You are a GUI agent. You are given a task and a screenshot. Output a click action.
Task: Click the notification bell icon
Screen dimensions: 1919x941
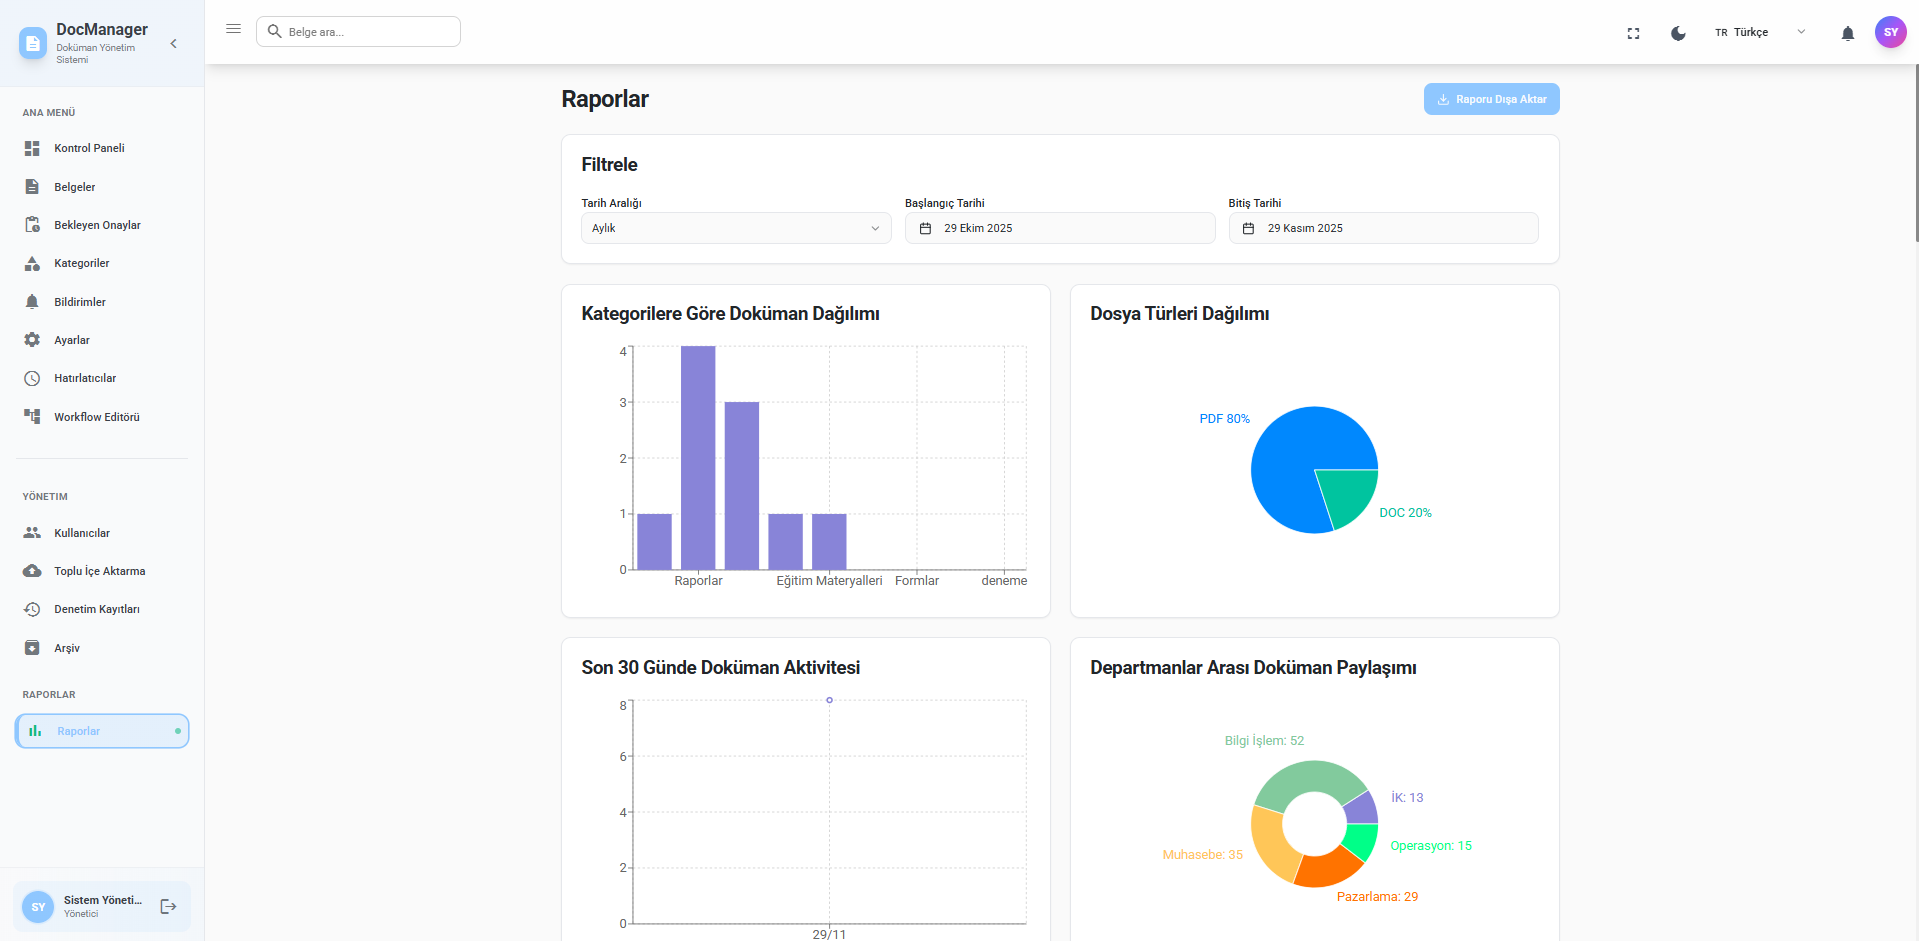tap(1847, 32)
